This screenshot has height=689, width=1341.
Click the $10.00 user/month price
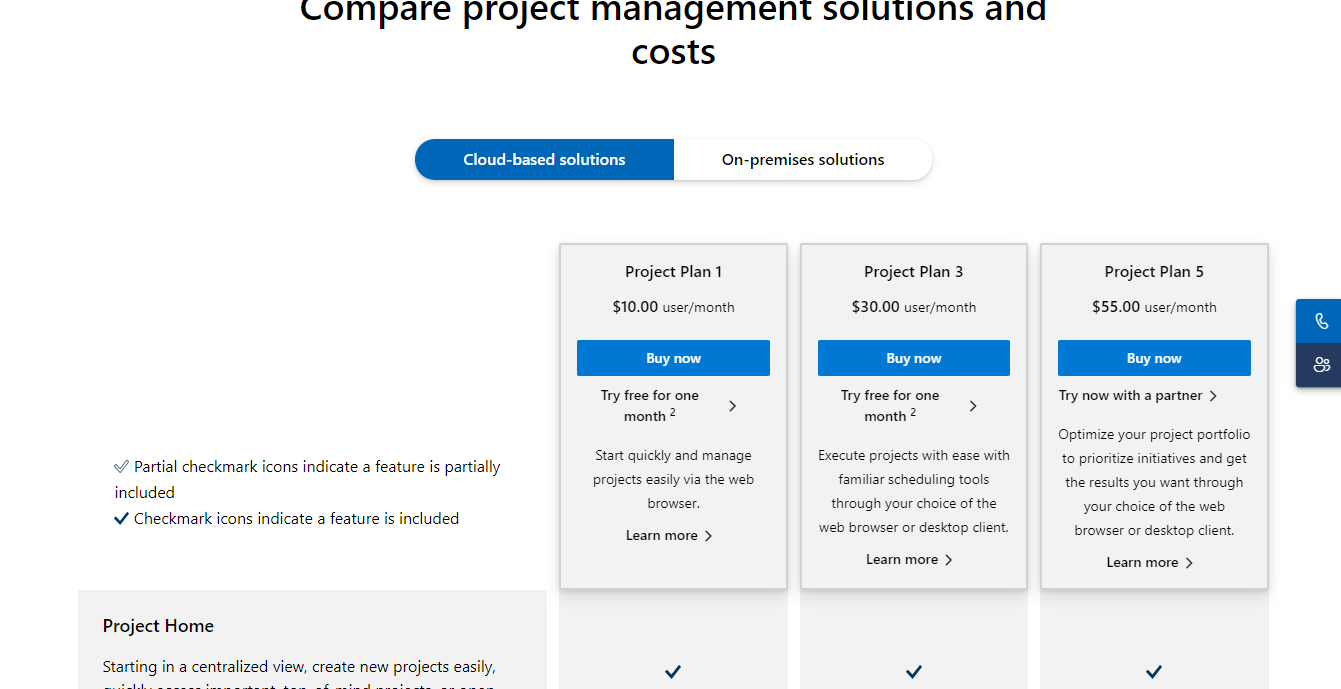[673, 307]
